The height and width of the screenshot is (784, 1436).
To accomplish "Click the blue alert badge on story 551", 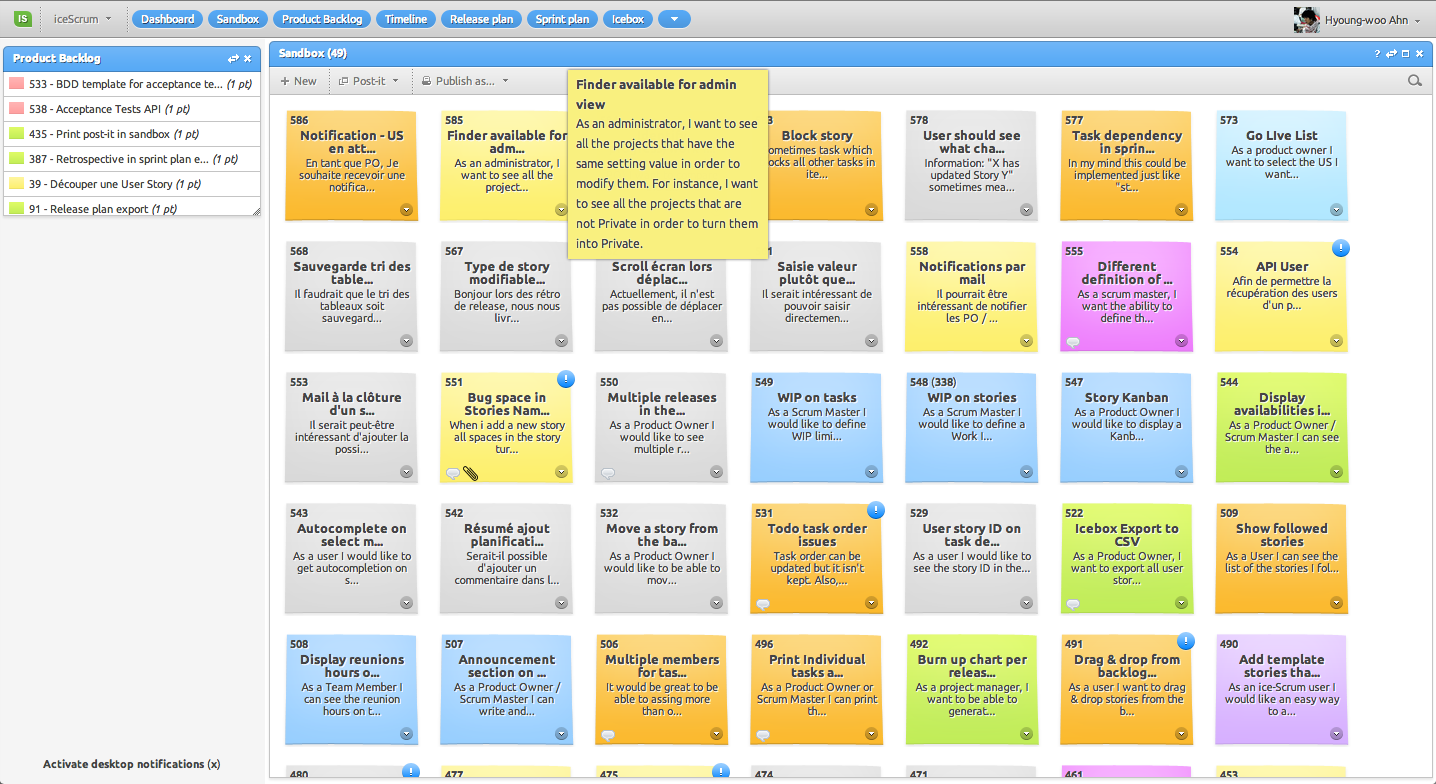I will [565, 379].
